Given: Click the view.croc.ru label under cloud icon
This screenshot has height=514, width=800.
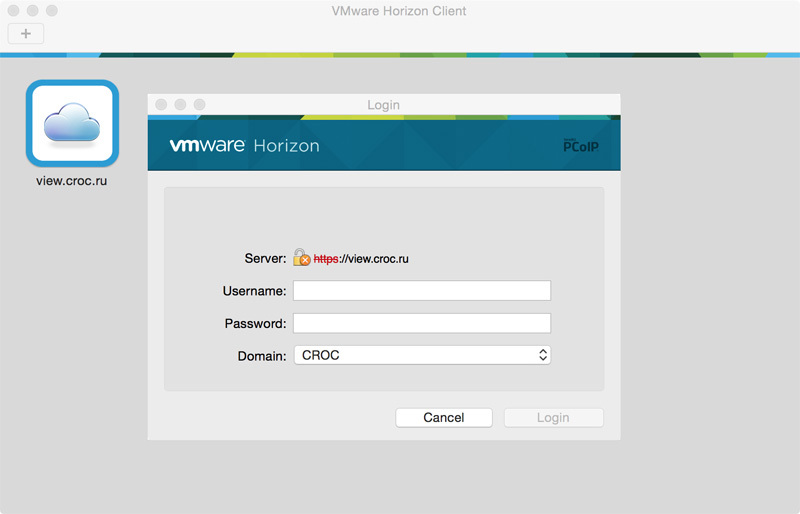Looking at the screenshot, I should [x=71, y=181].
